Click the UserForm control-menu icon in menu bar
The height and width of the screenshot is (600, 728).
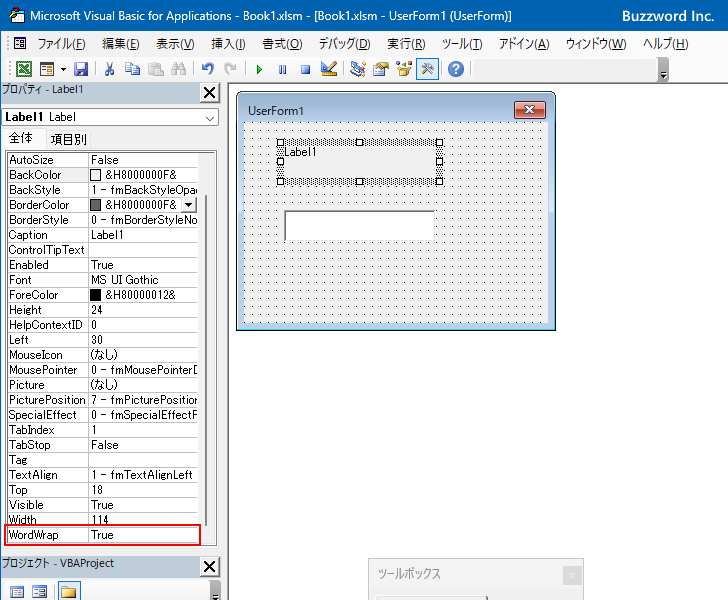click(x=20, y=44)
